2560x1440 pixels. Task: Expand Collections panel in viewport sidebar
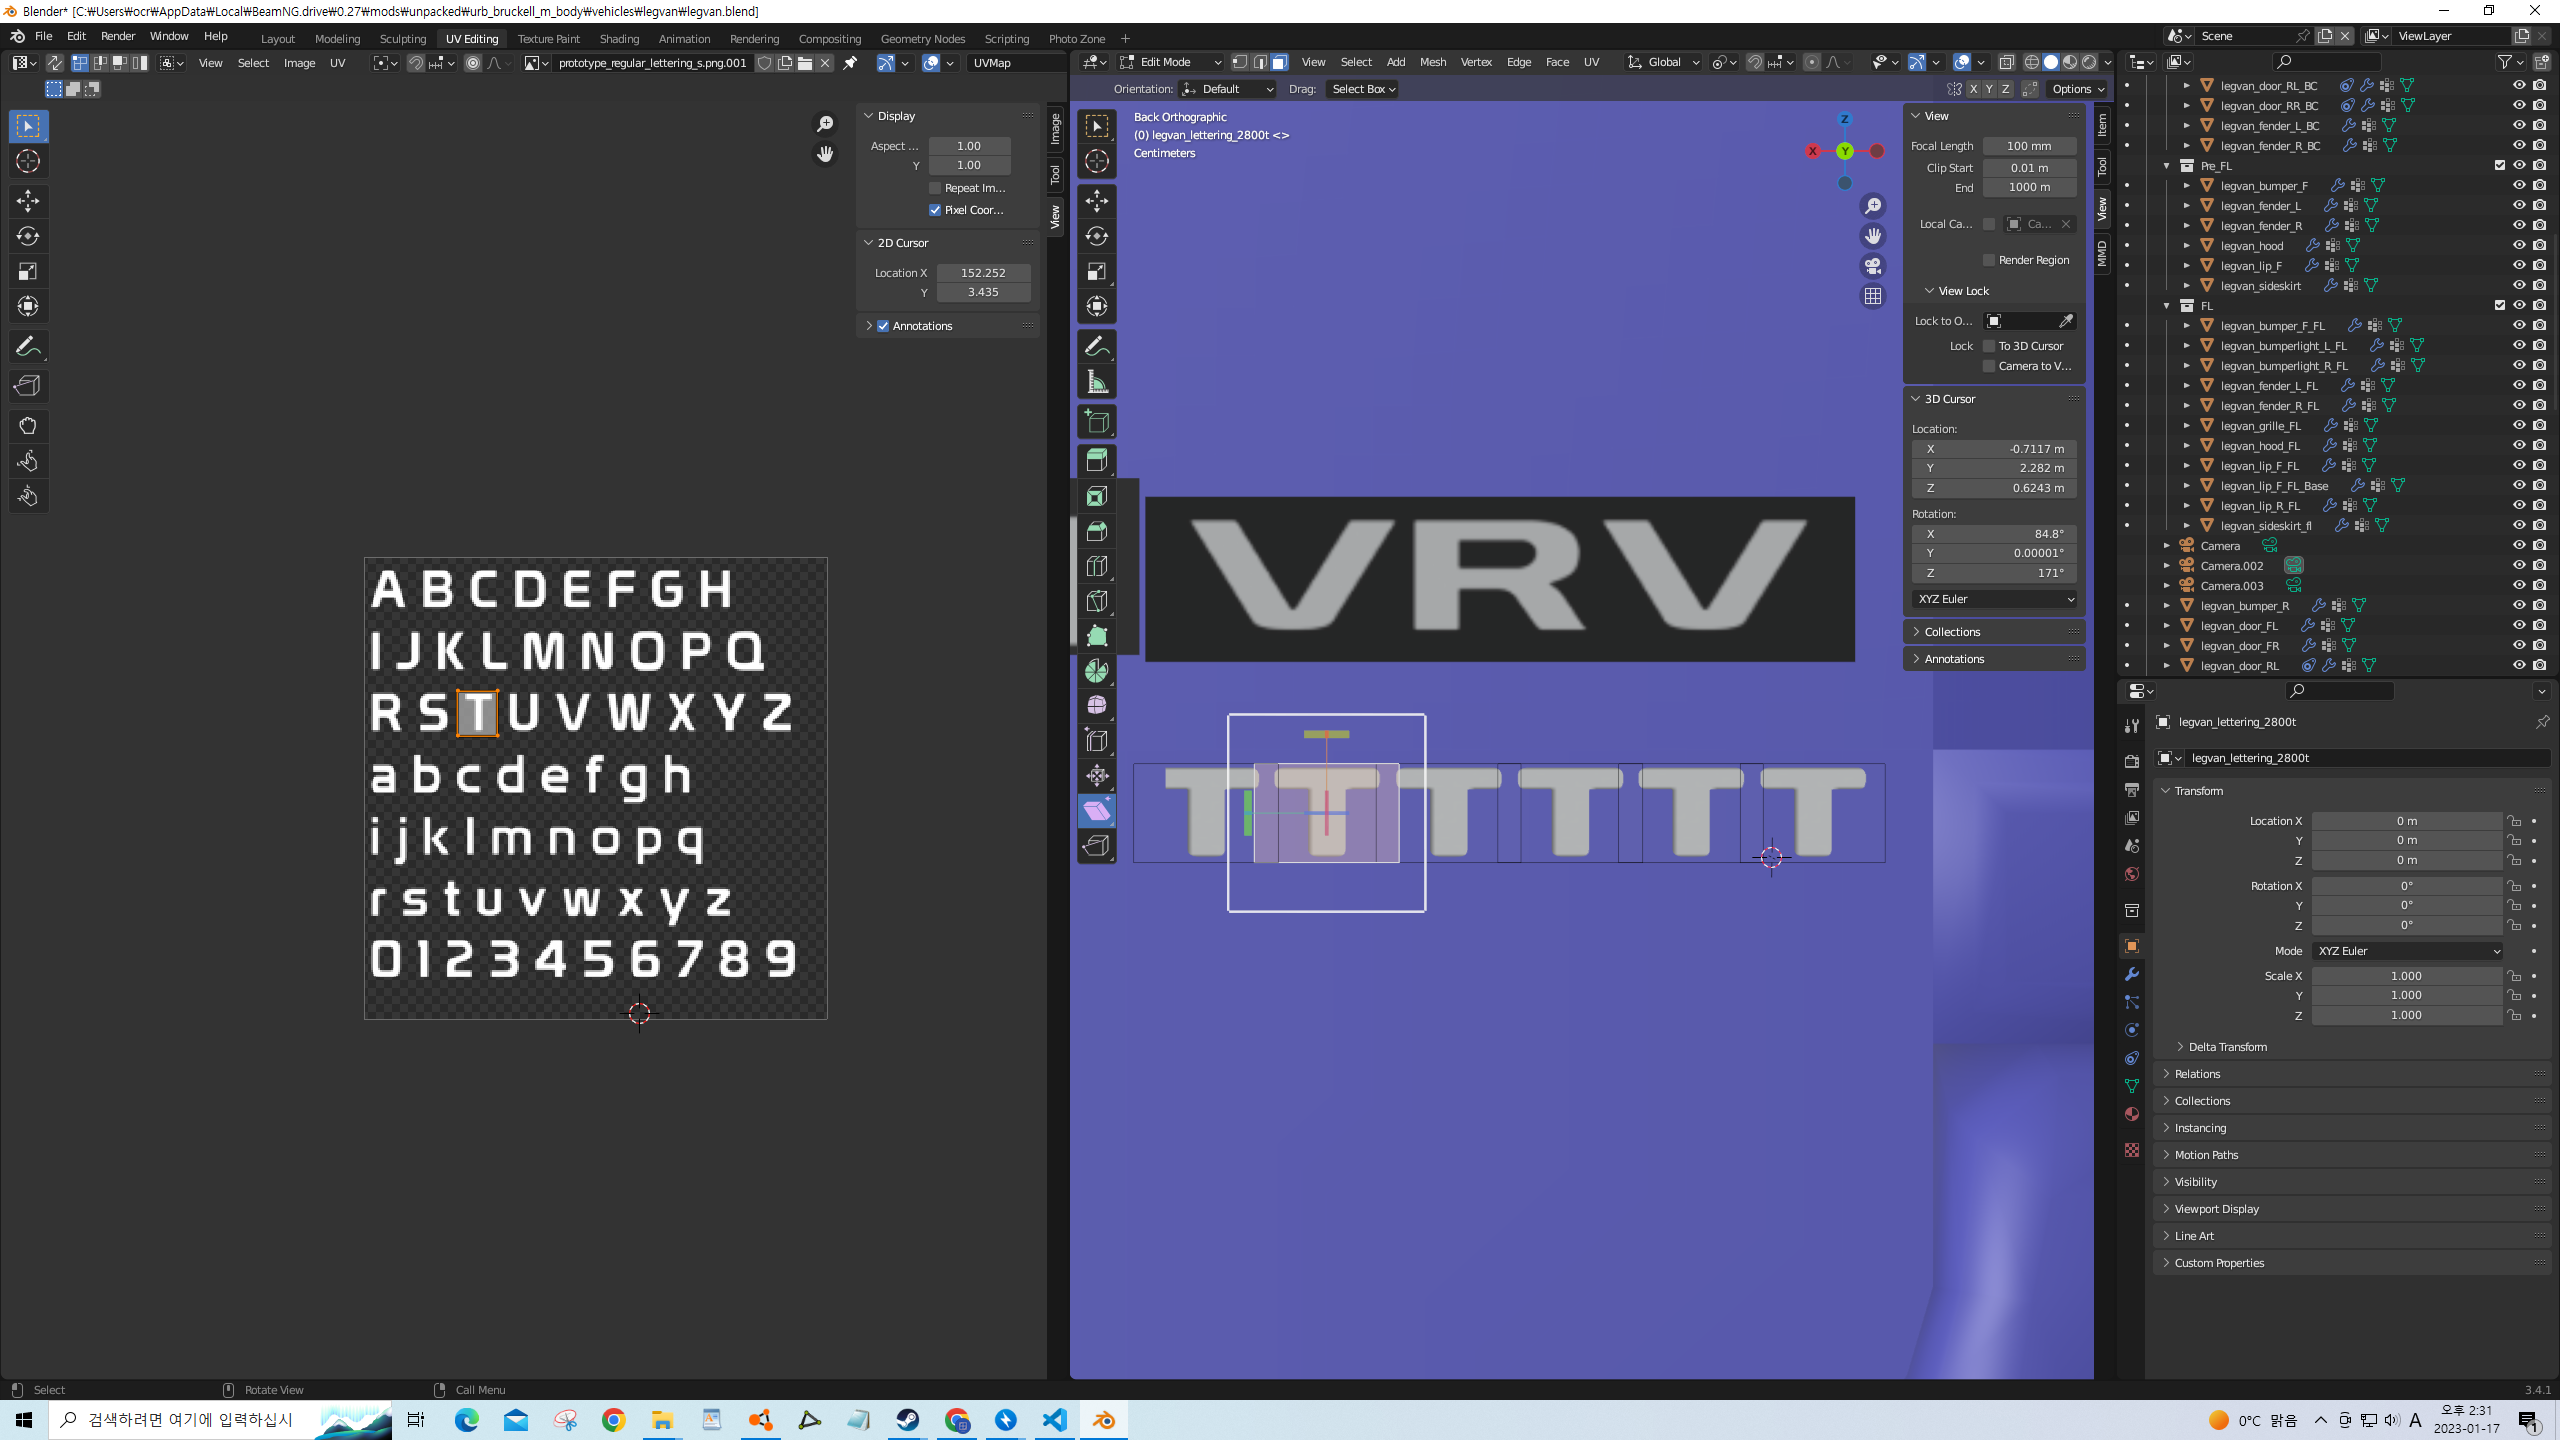coord(1951,632)
